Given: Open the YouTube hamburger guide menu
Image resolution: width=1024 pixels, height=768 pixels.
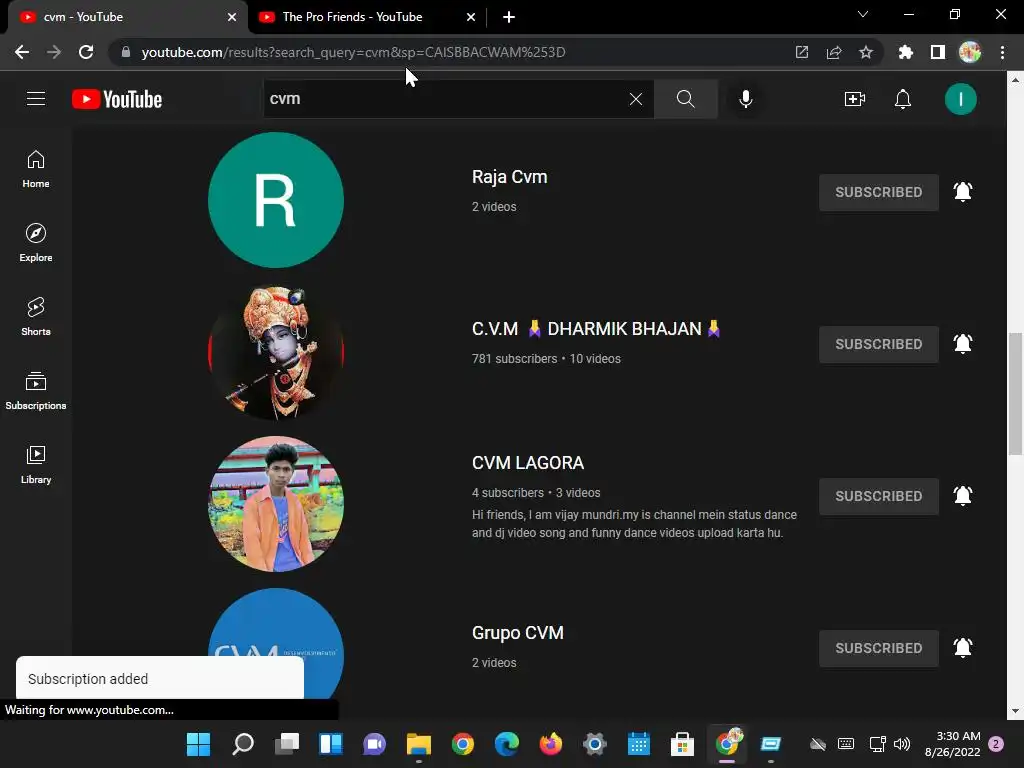Looking at the screenshot, I should point(36,99).
